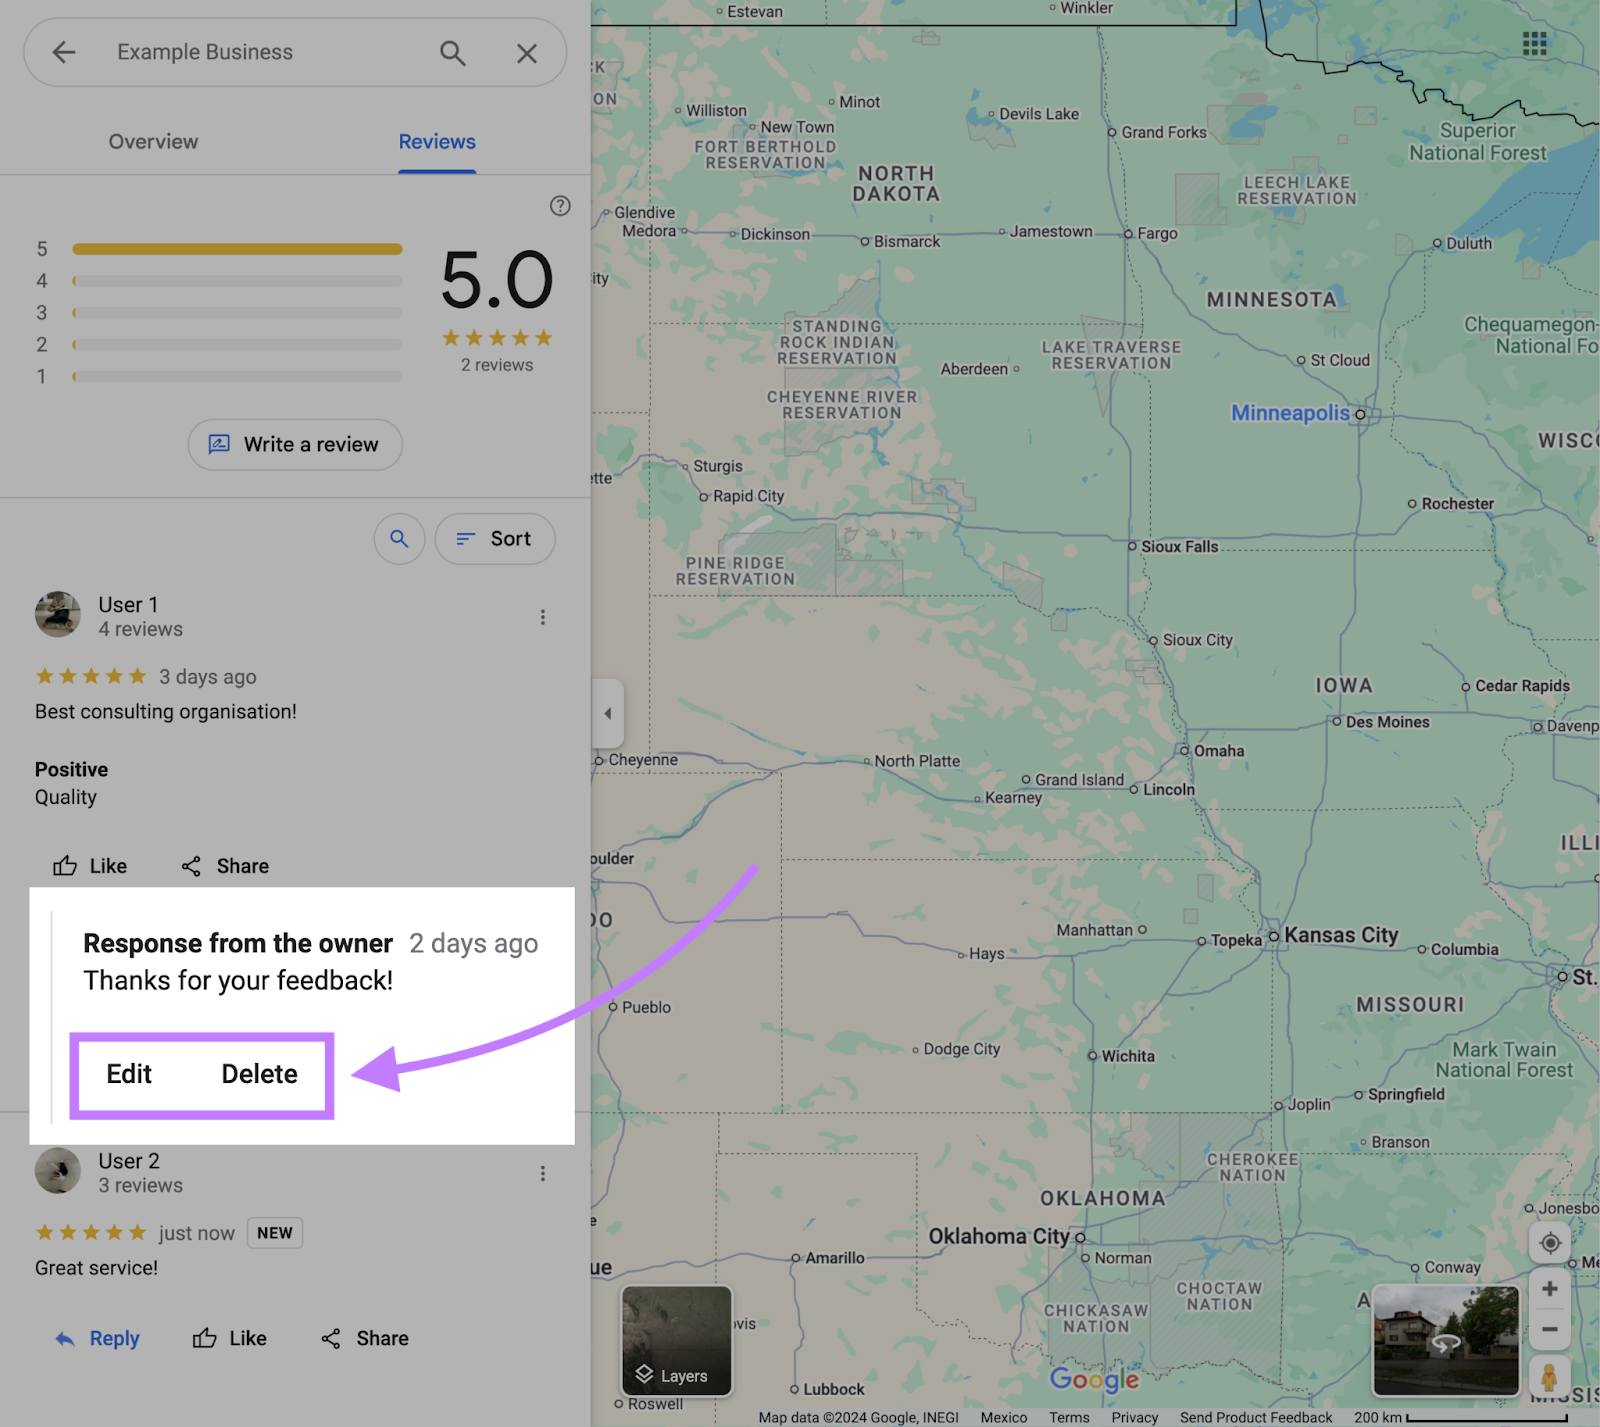
Task: Open the Sort reviews dropdown
Action: coord(495,539)
